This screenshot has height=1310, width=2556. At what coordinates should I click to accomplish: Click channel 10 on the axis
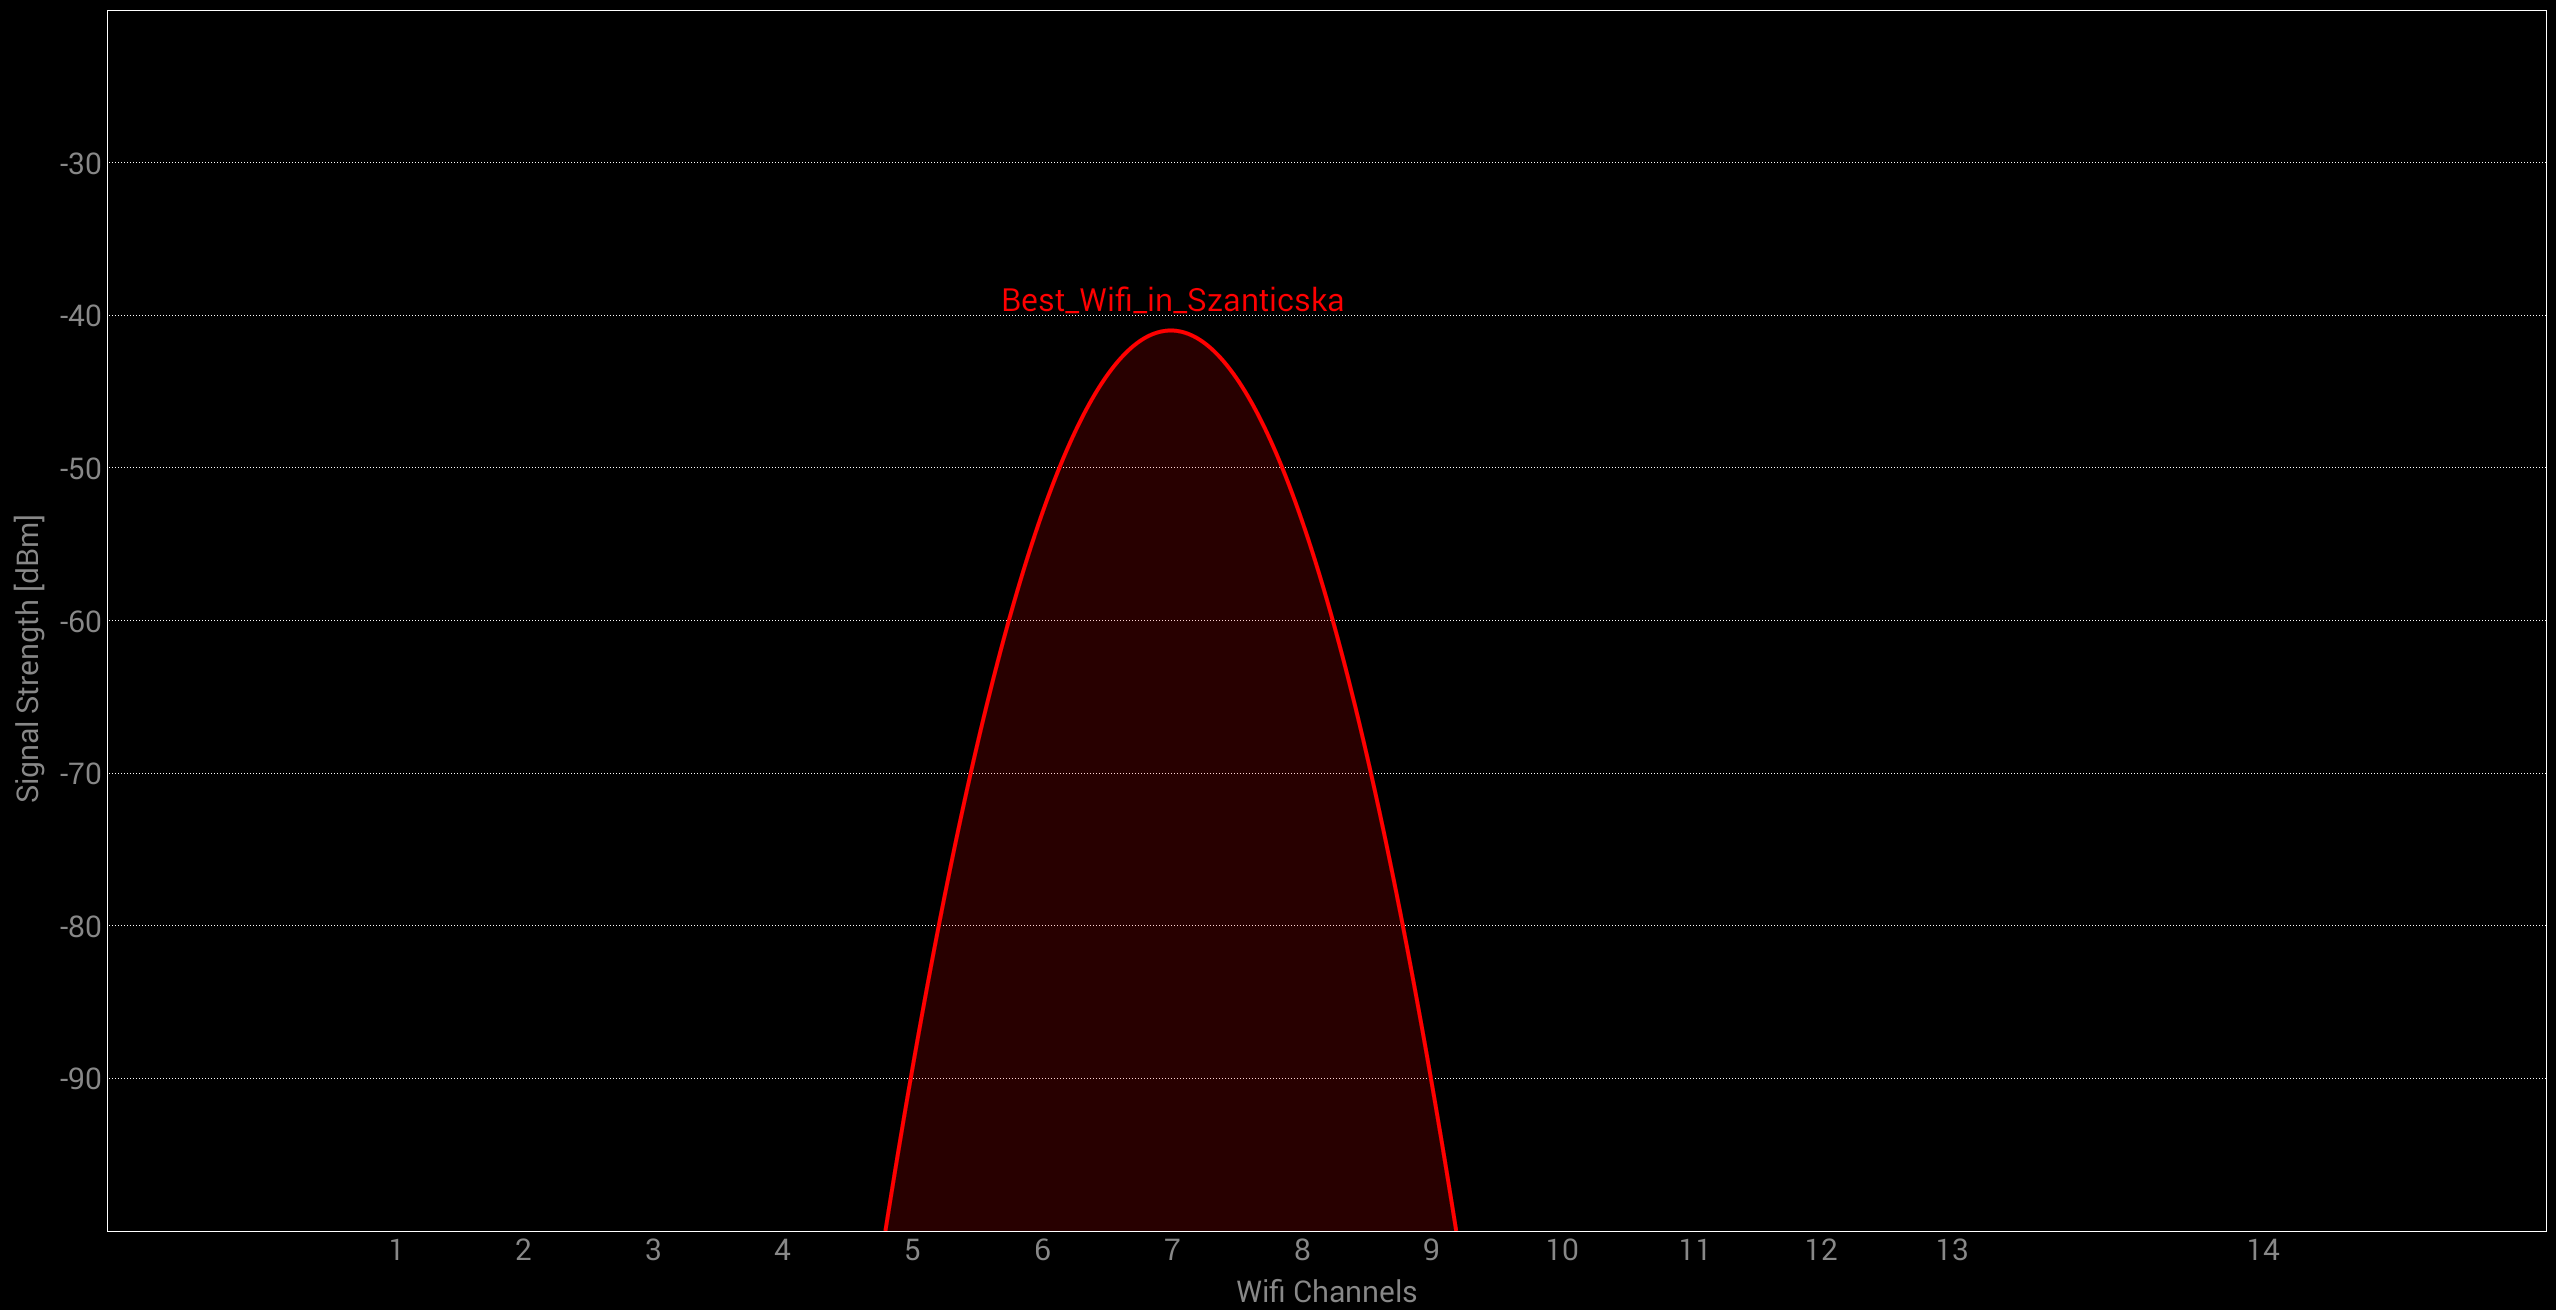tap(1562, 1250)
